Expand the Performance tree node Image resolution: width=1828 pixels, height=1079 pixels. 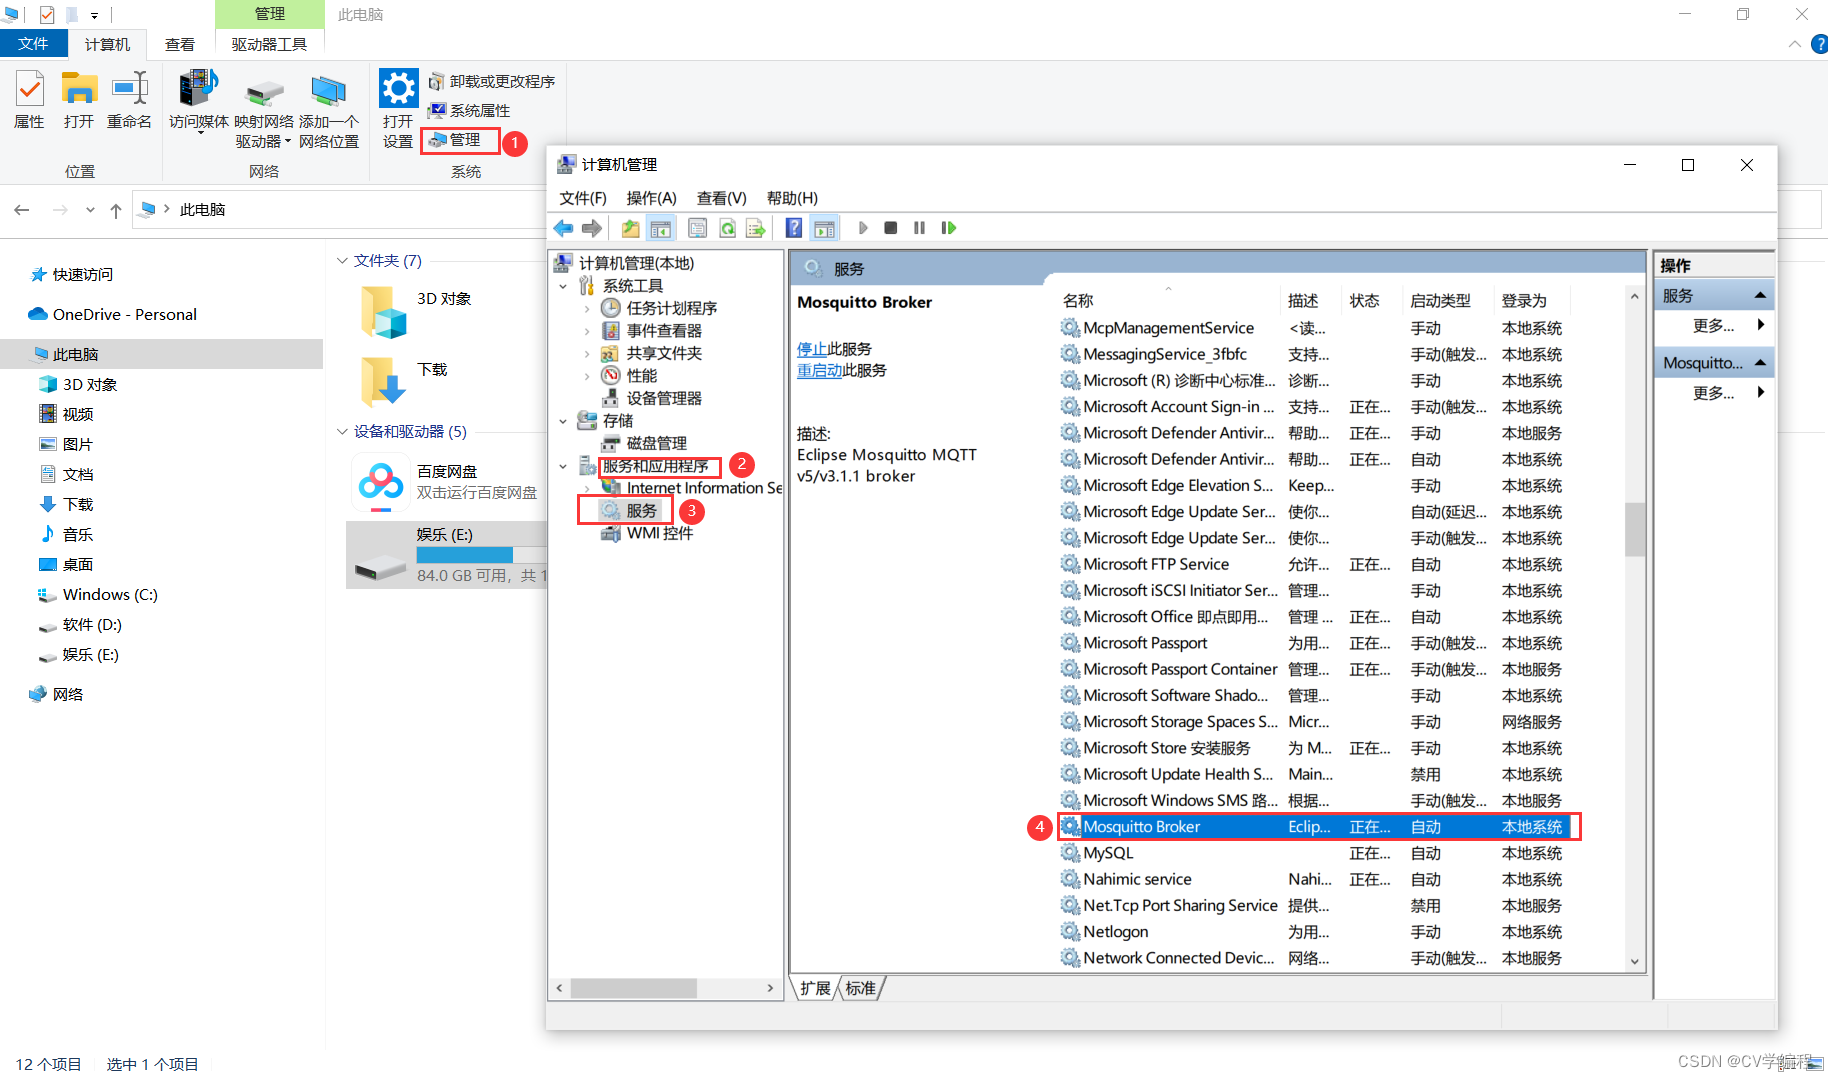click(x=587, y=376)
